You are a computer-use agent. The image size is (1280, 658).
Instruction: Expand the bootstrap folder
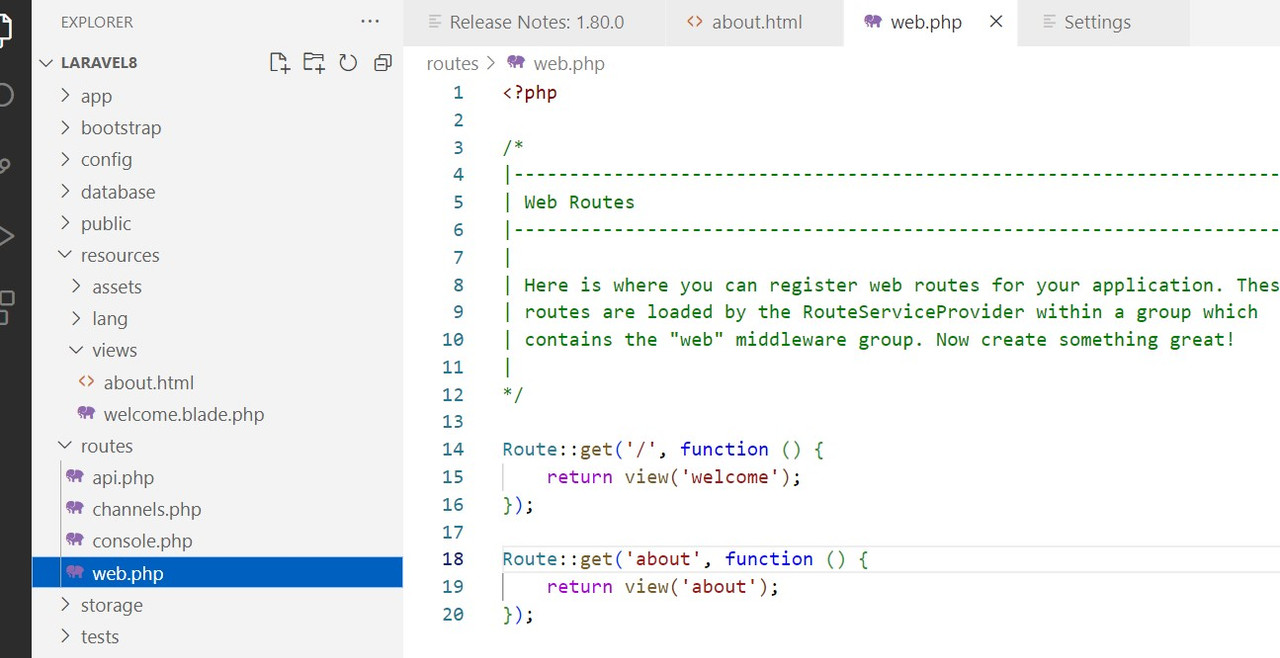point(65,128)
